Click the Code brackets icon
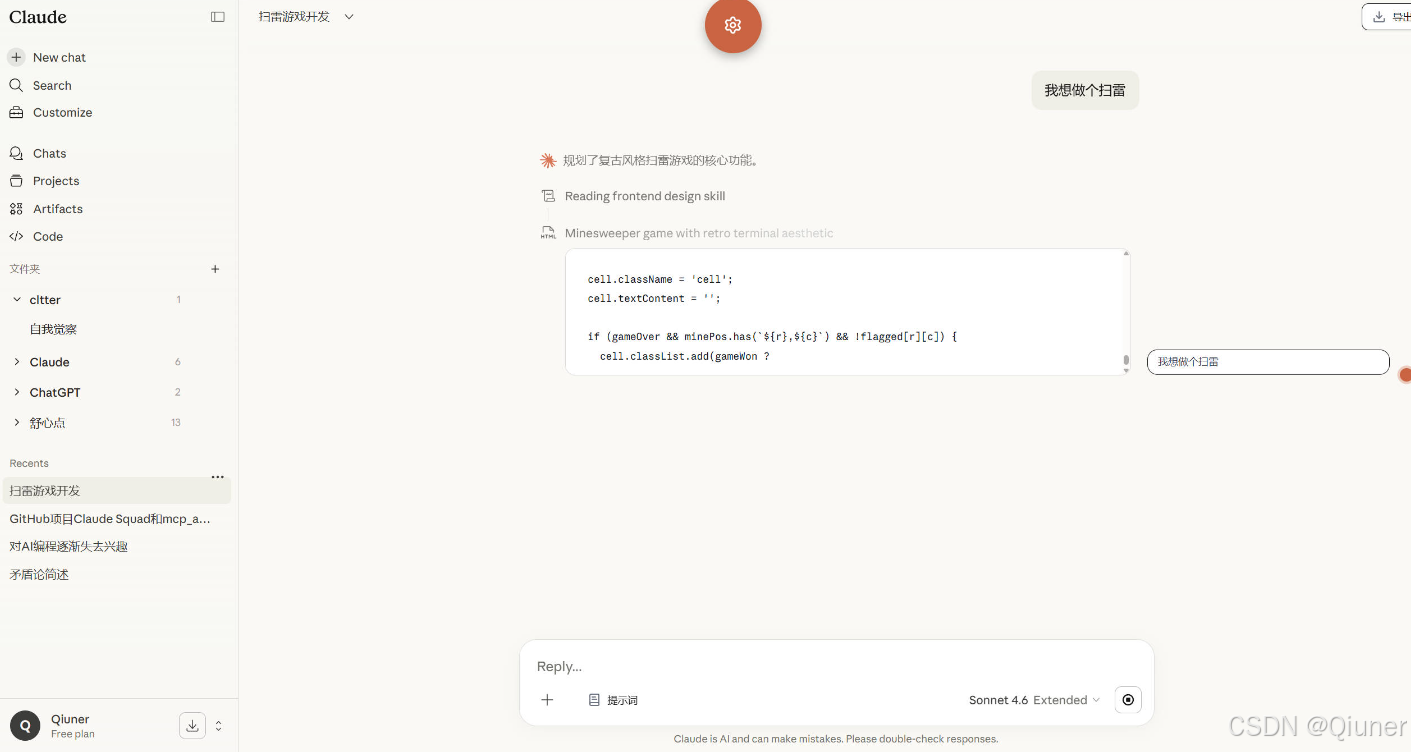 pyautogui.click(x=16, y=237)
